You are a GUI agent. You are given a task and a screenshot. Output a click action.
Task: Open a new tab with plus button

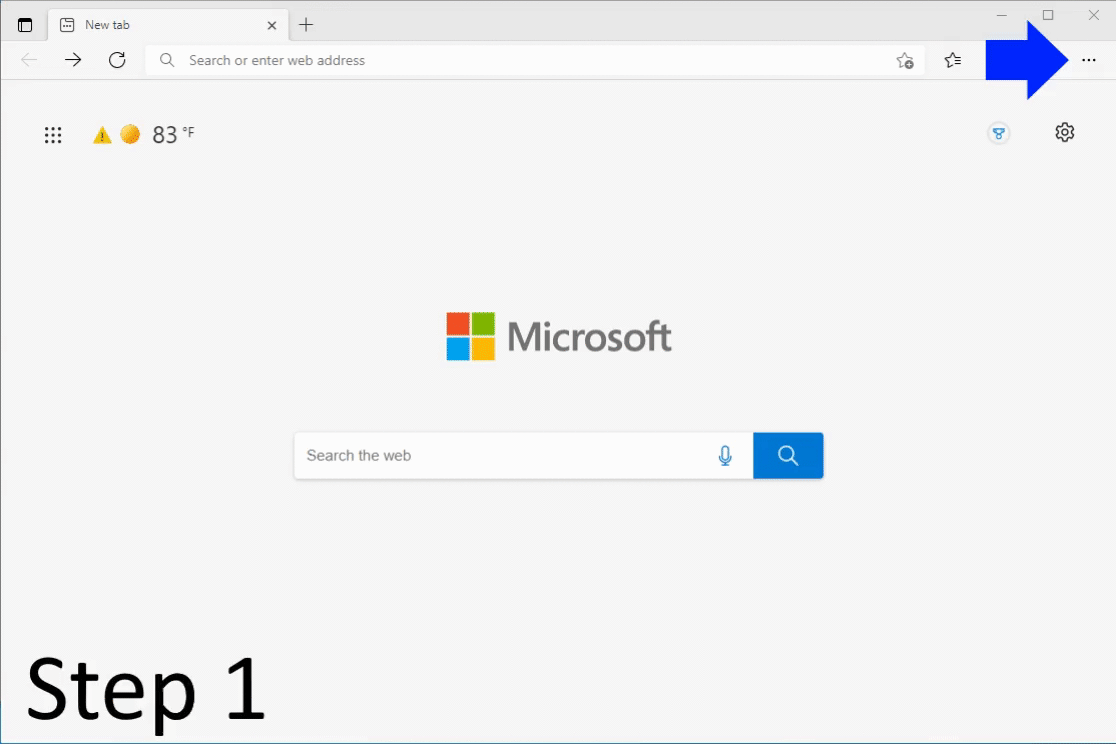pyautogui.click(x=307, y=25)
